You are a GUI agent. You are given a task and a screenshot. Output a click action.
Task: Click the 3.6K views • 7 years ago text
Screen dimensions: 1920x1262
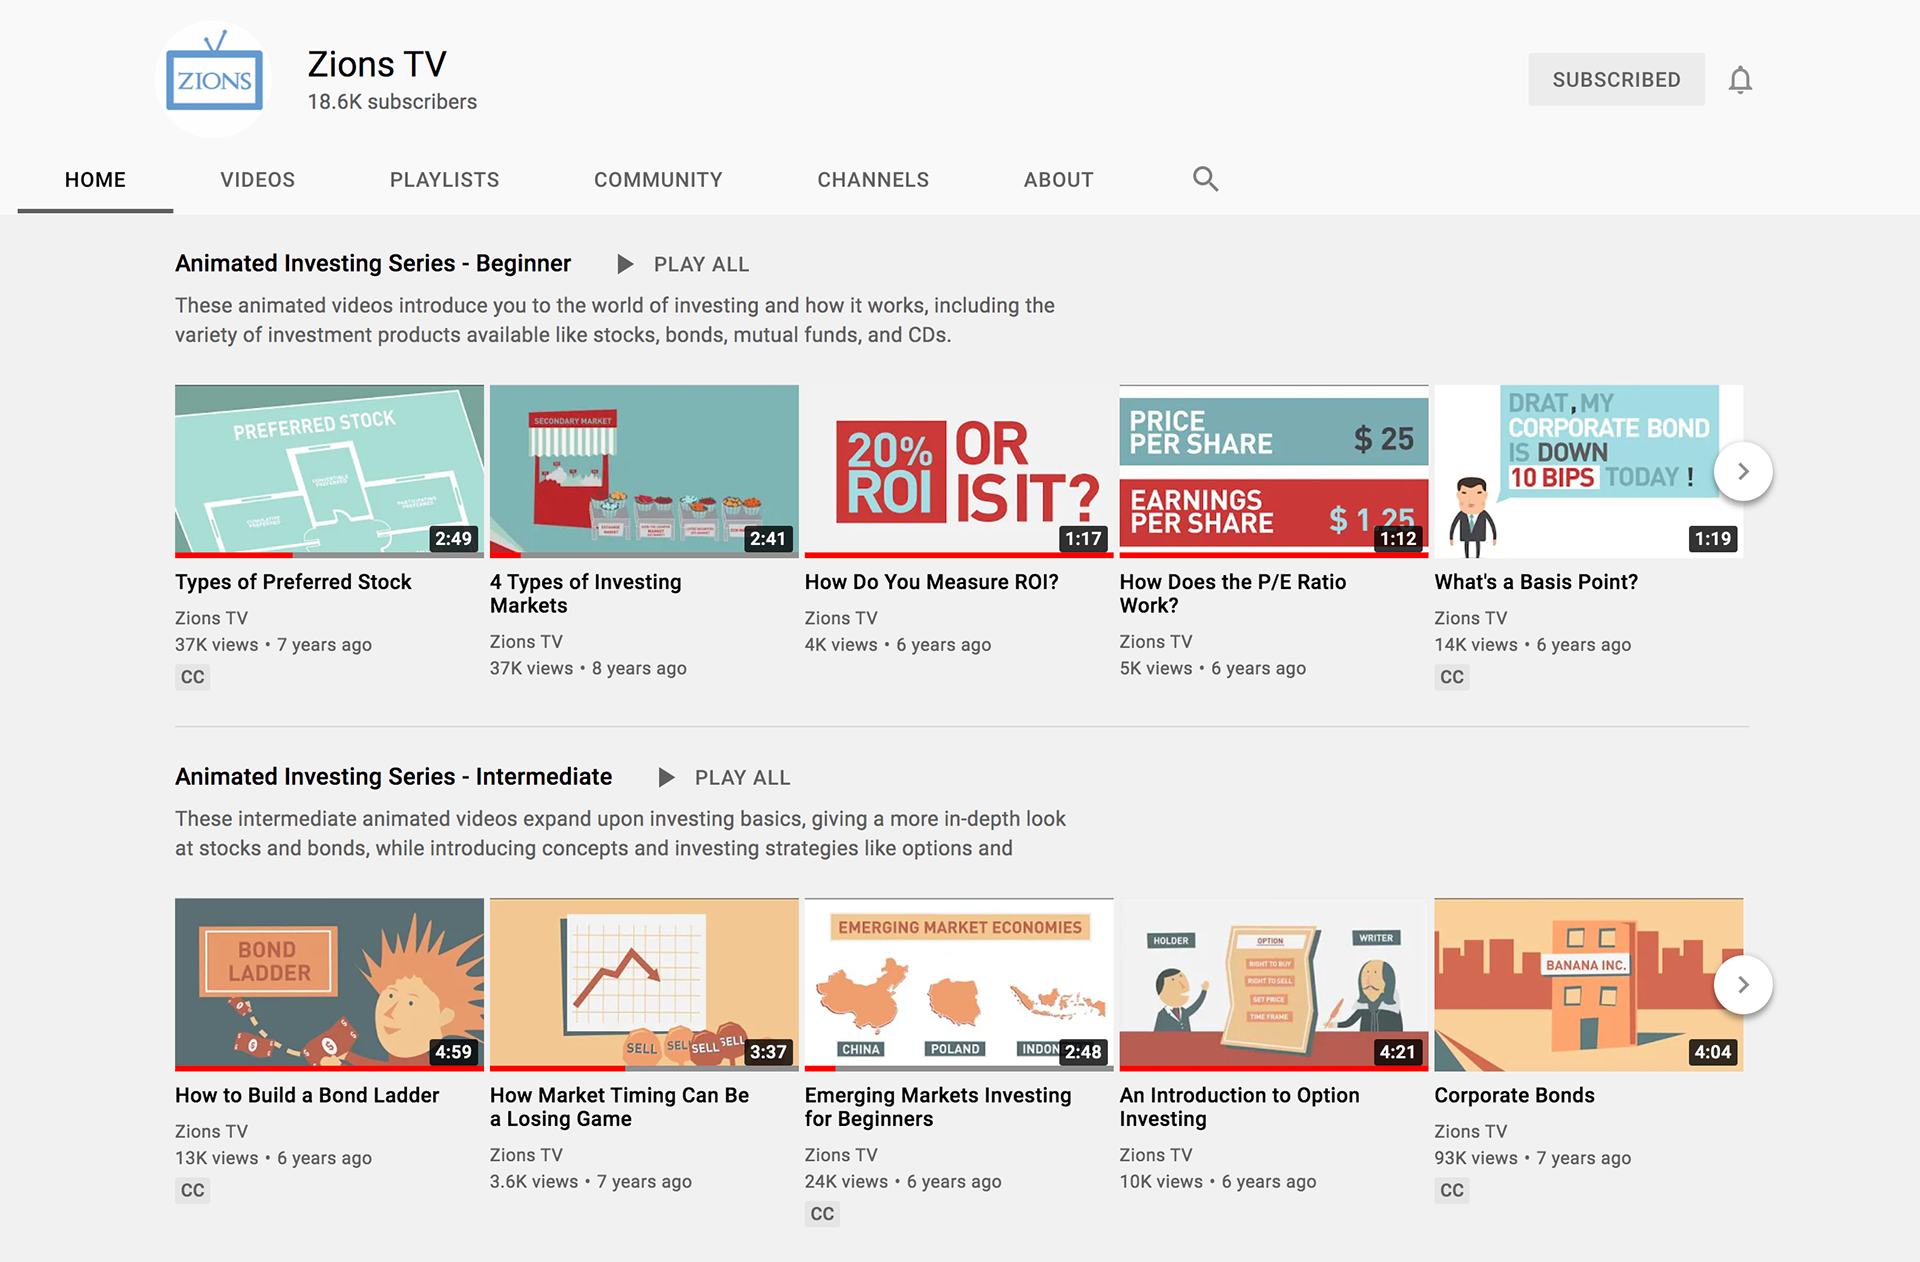tap(590, 1181)
